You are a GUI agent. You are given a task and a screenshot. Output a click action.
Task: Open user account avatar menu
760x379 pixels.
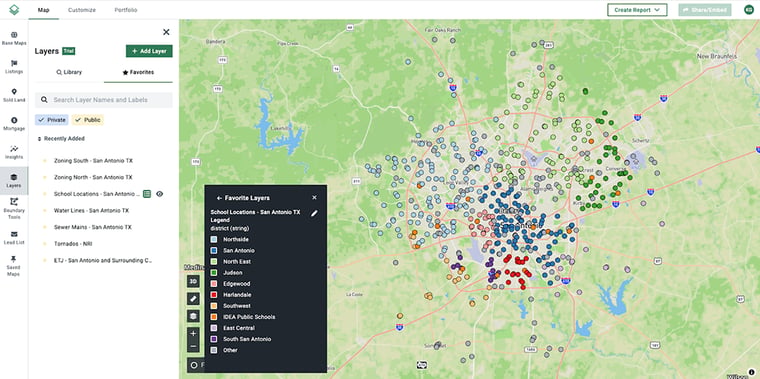[749, 10]
